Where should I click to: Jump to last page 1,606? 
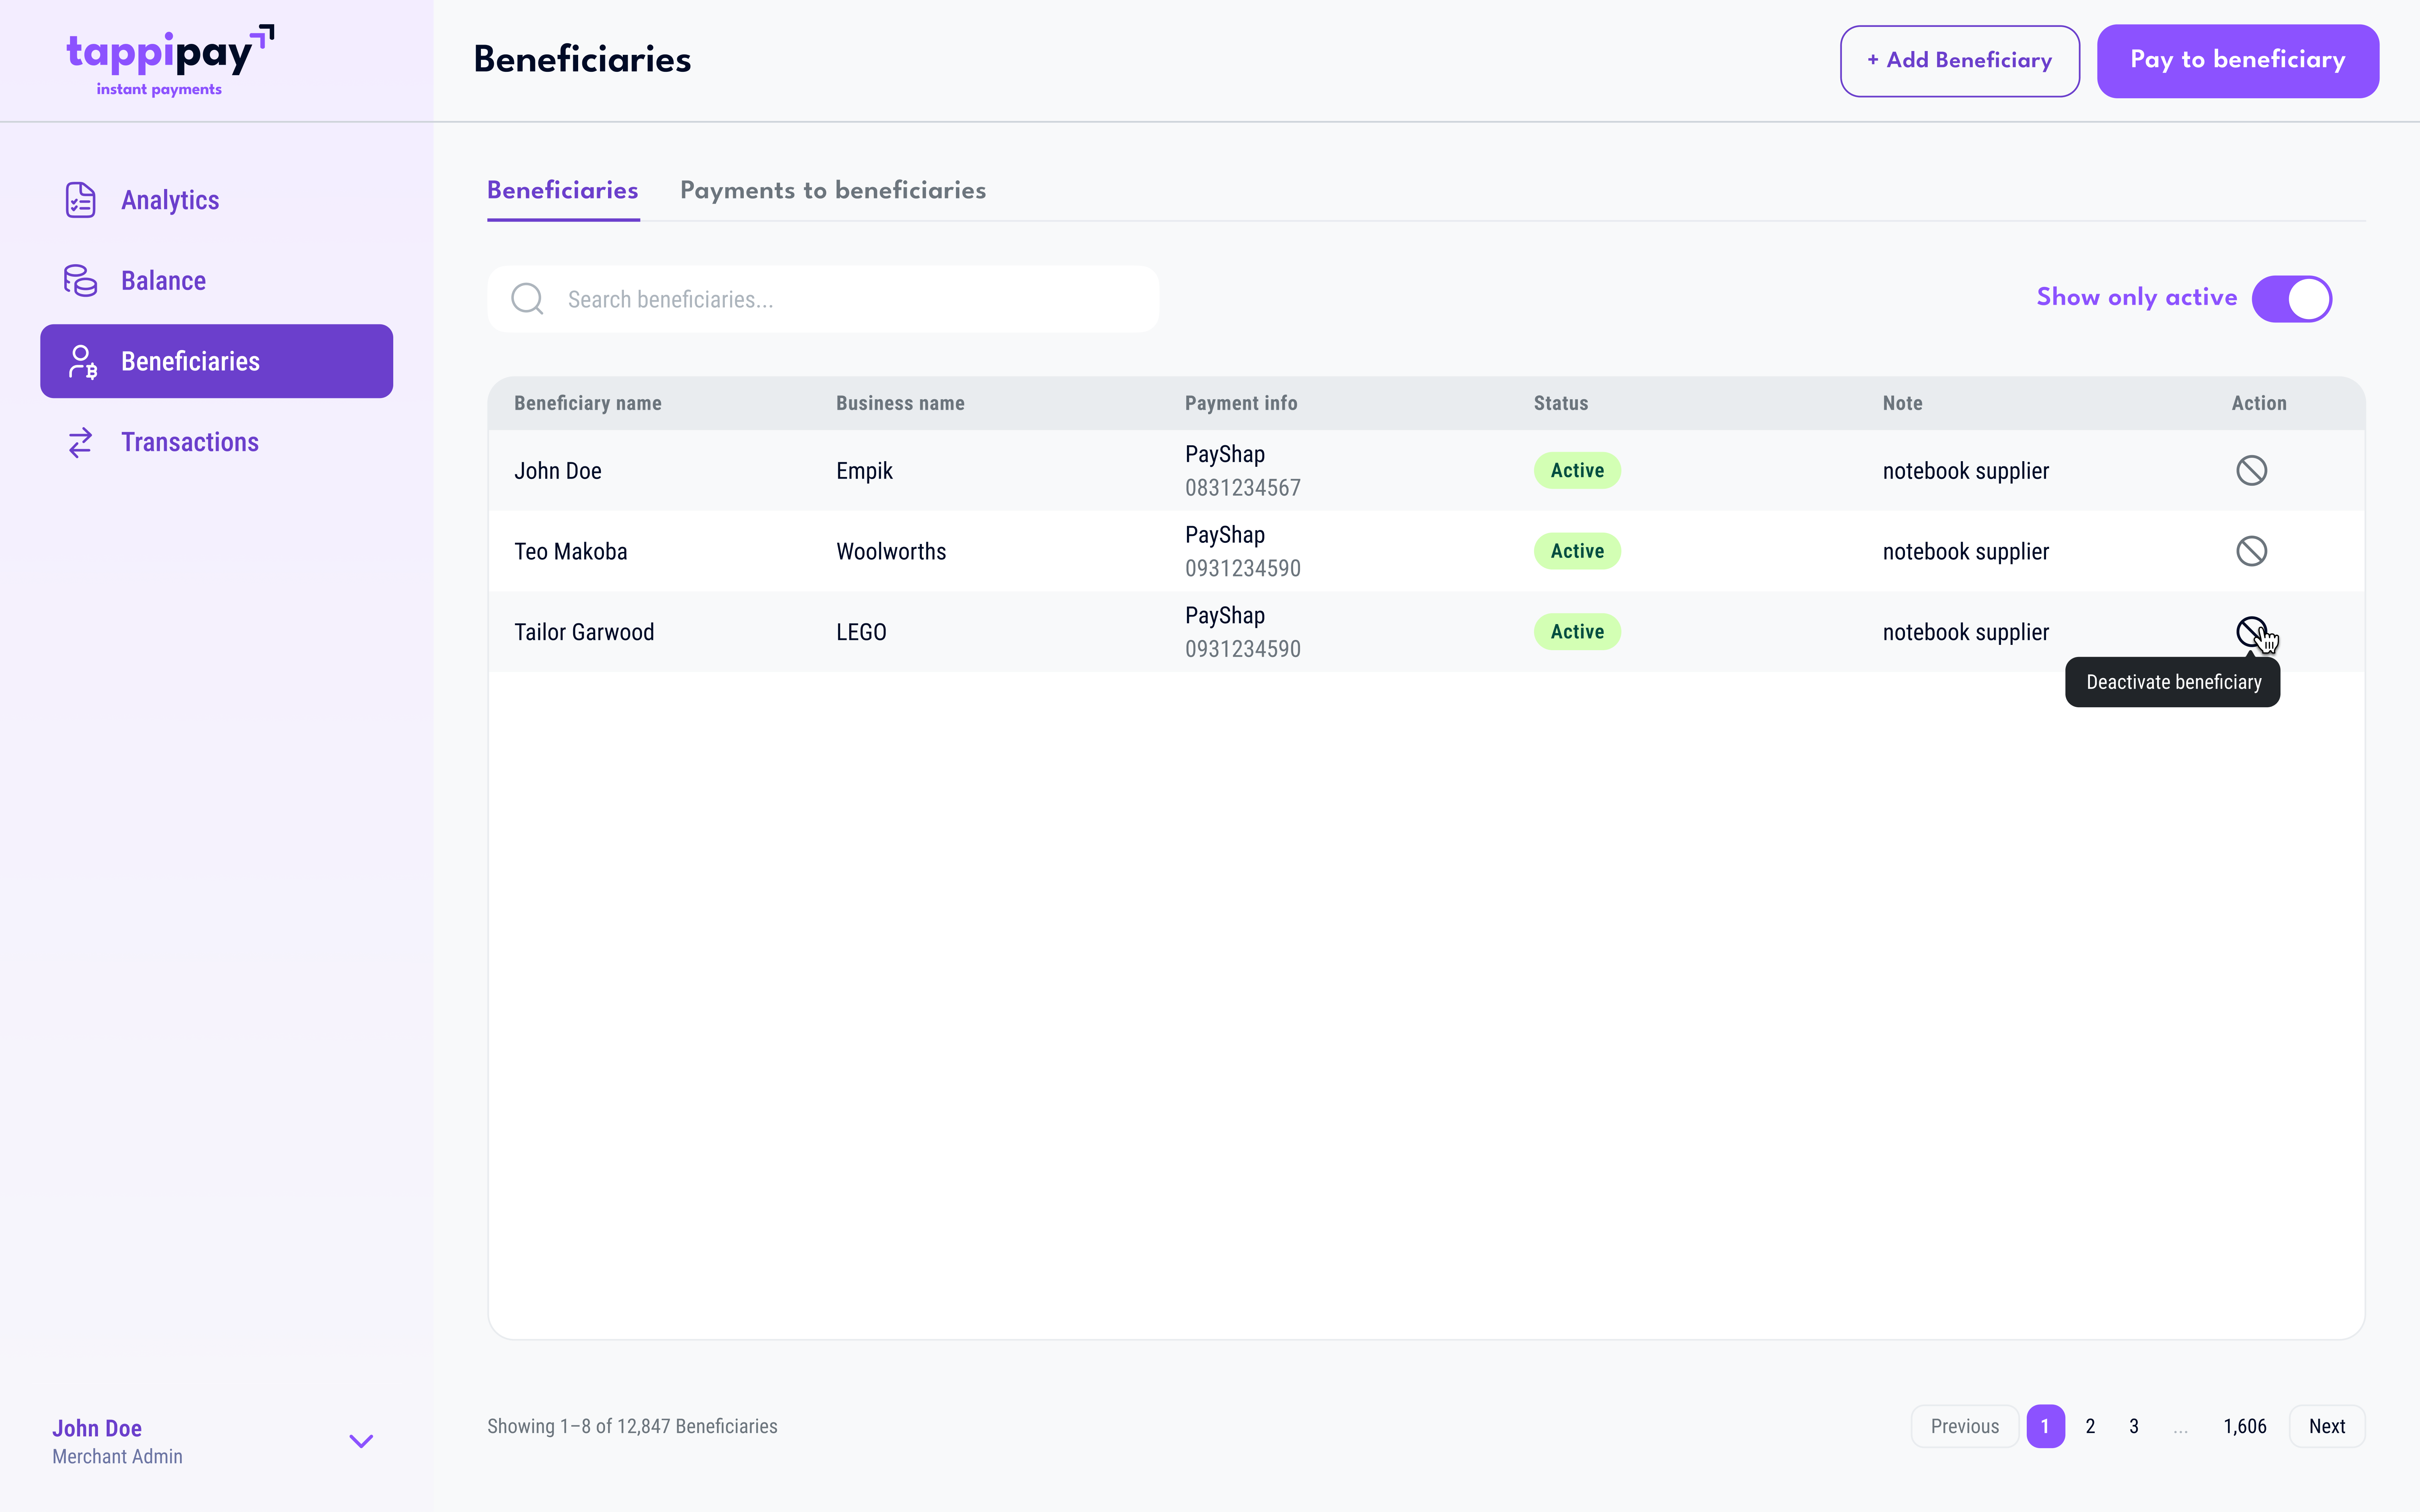coord(2245,1426)
